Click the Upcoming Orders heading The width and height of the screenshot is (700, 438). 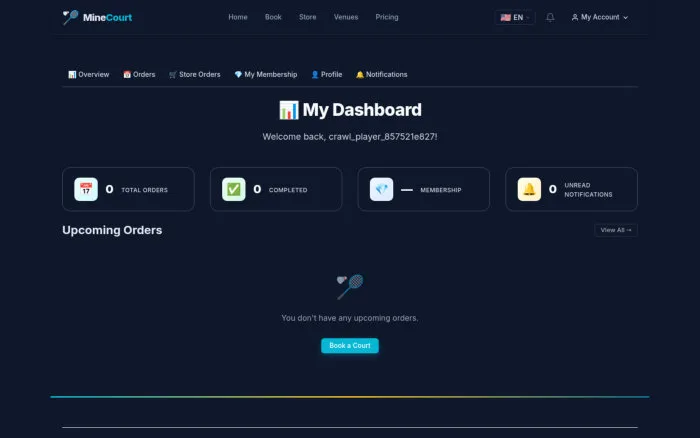[x=112, y=230]
